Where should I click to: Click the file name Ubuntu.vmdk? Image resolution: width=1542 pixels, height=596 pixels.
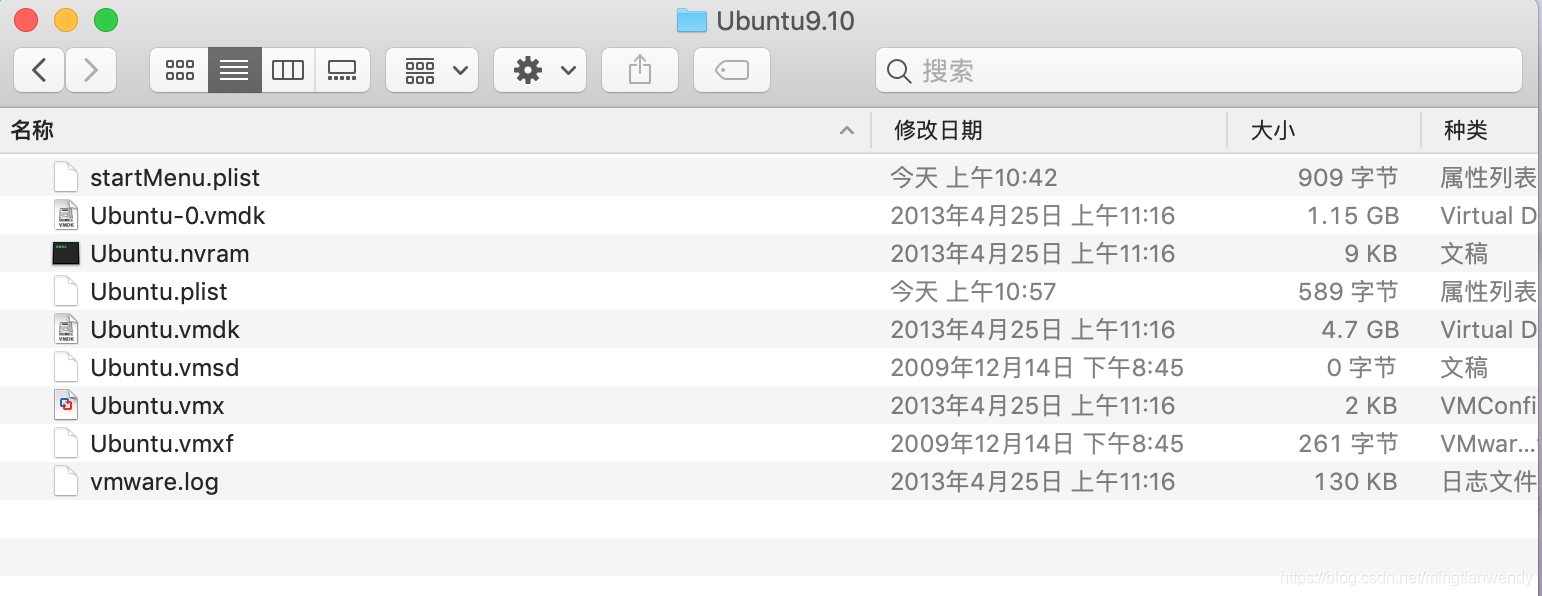click(165, 330)
